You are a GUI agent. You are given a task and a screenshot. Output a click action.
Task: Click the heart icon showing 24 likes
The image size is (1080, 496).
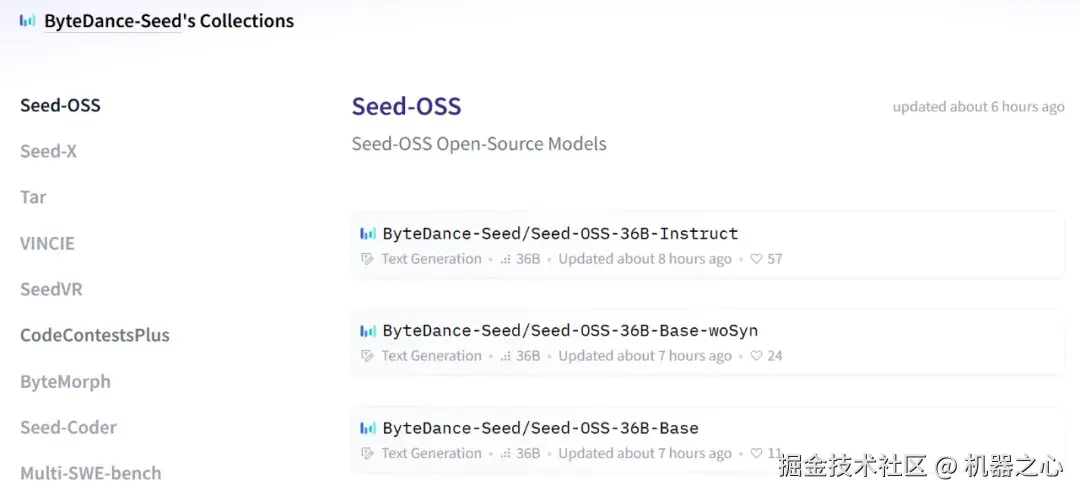tap(756, 356)
